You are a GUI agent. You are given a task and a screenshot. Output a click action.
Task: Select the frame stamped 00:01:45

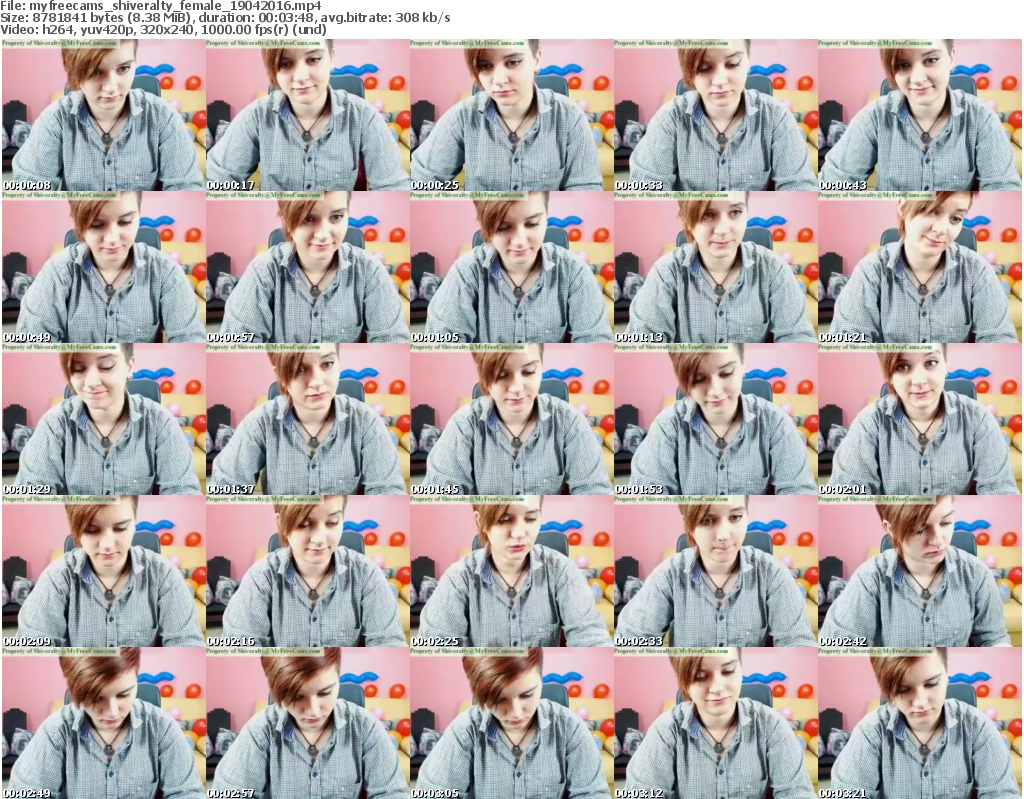(x=511, y=420)
